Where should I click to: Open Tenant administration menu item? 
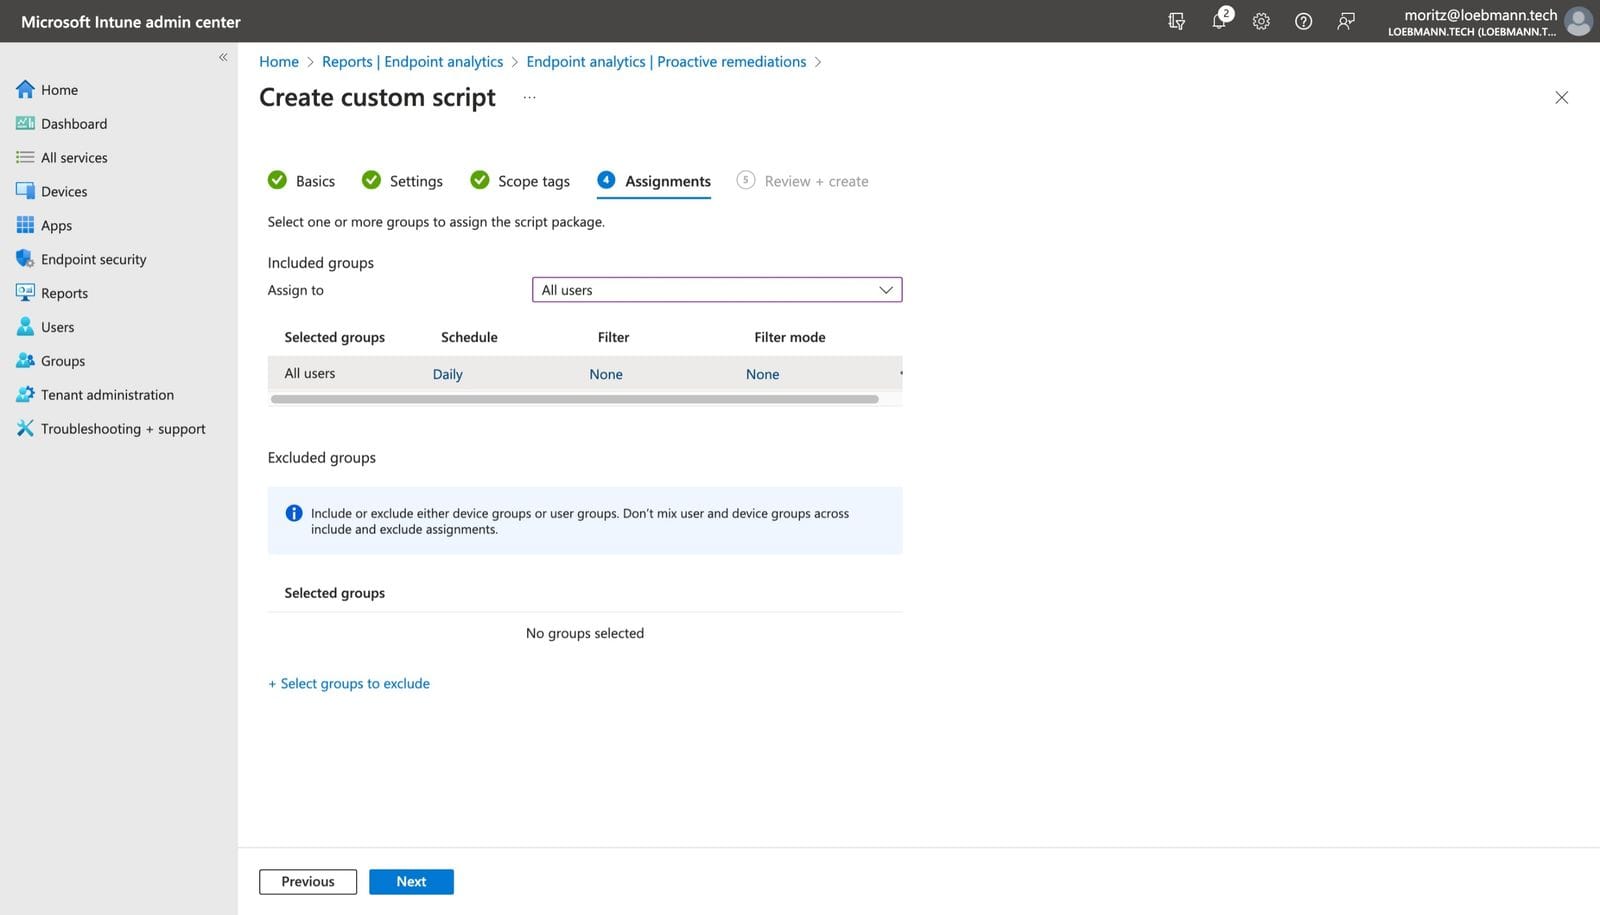[107, 395]
